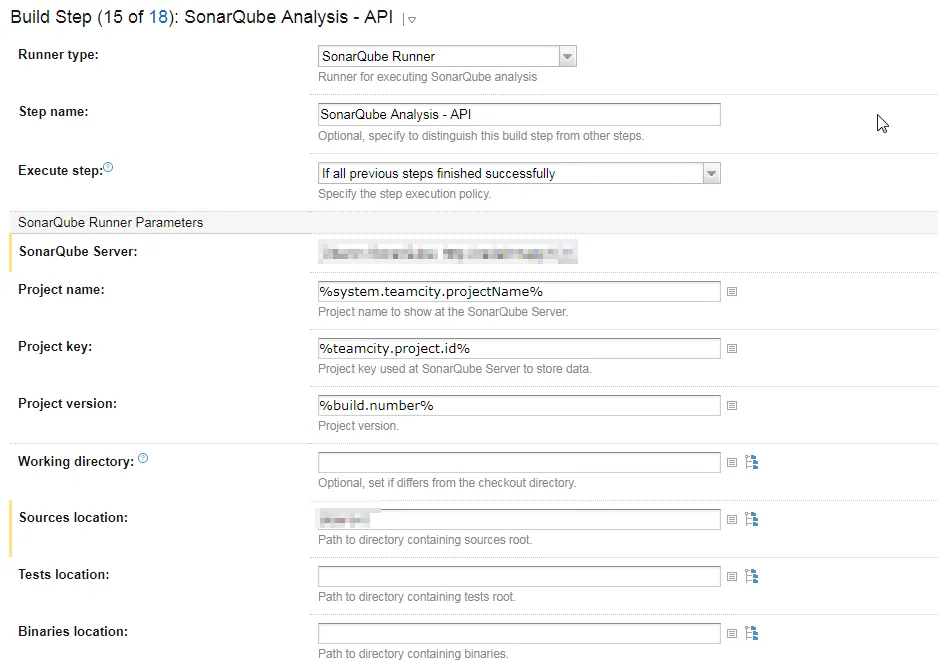The height and width of the screenshot is (661, 938).
Task: Open parameter picker icon for Project version
Action: (x=732, y=406)
